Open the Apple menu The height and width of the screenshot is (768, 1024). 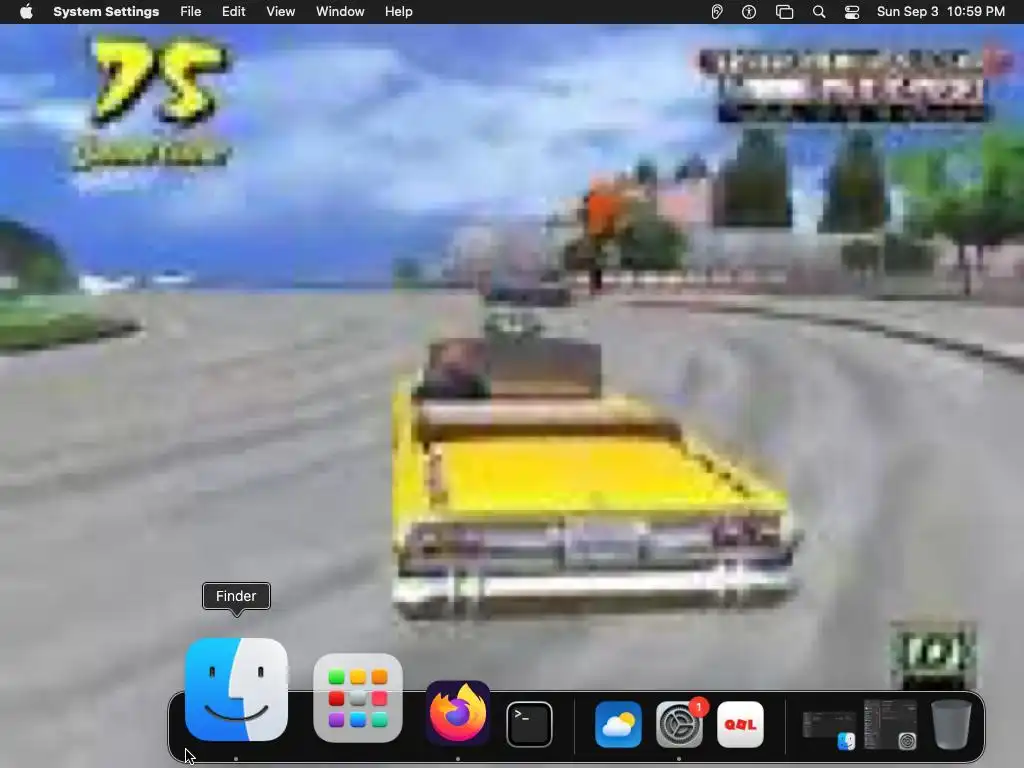pyautogui.click(x=26, y=12)
